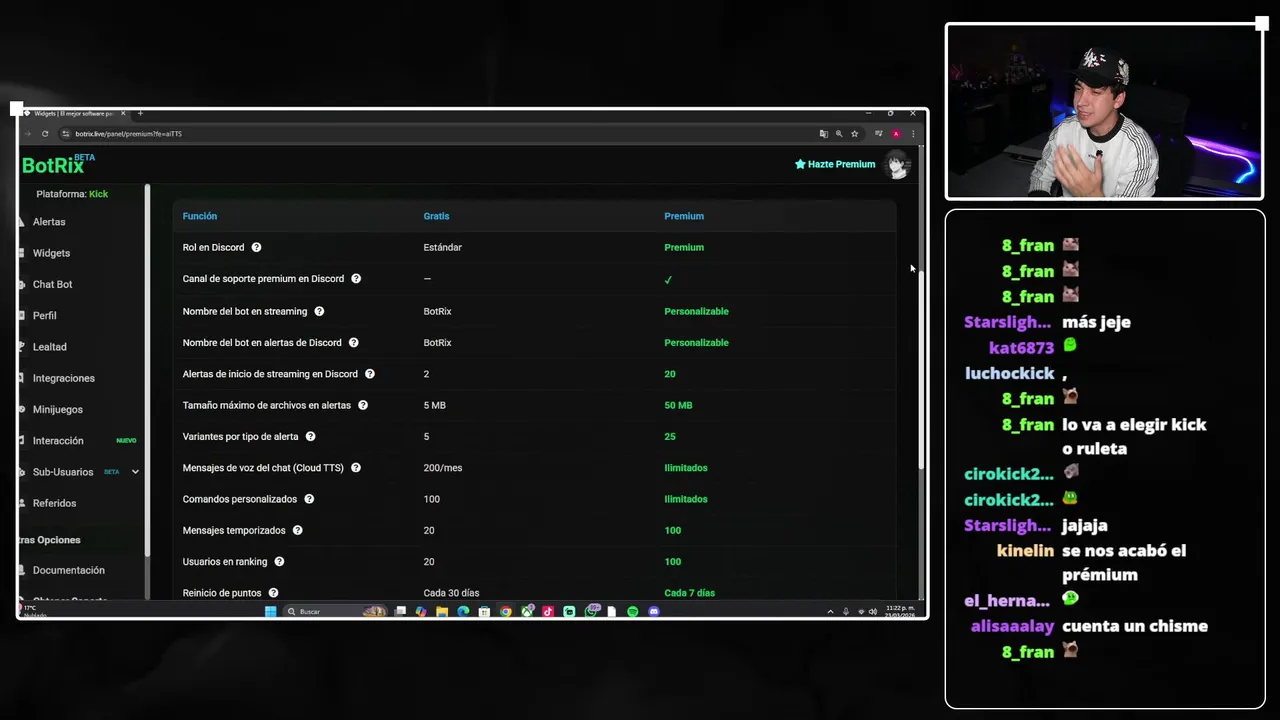Screen dimensions: 1280x720
Task: Open help icon for Variantes por tipo de alerta
Action: coord(310,436)
